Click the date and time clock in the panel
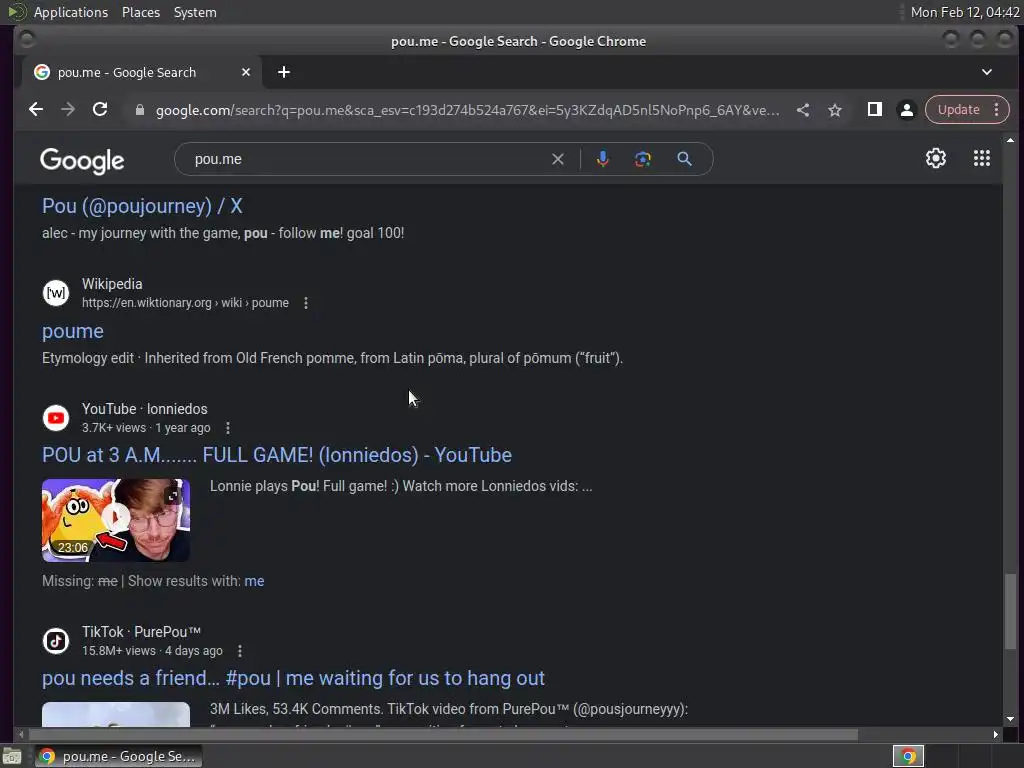Image resolution: width=1024 pixels, height=768 pixels. (965, 12)
